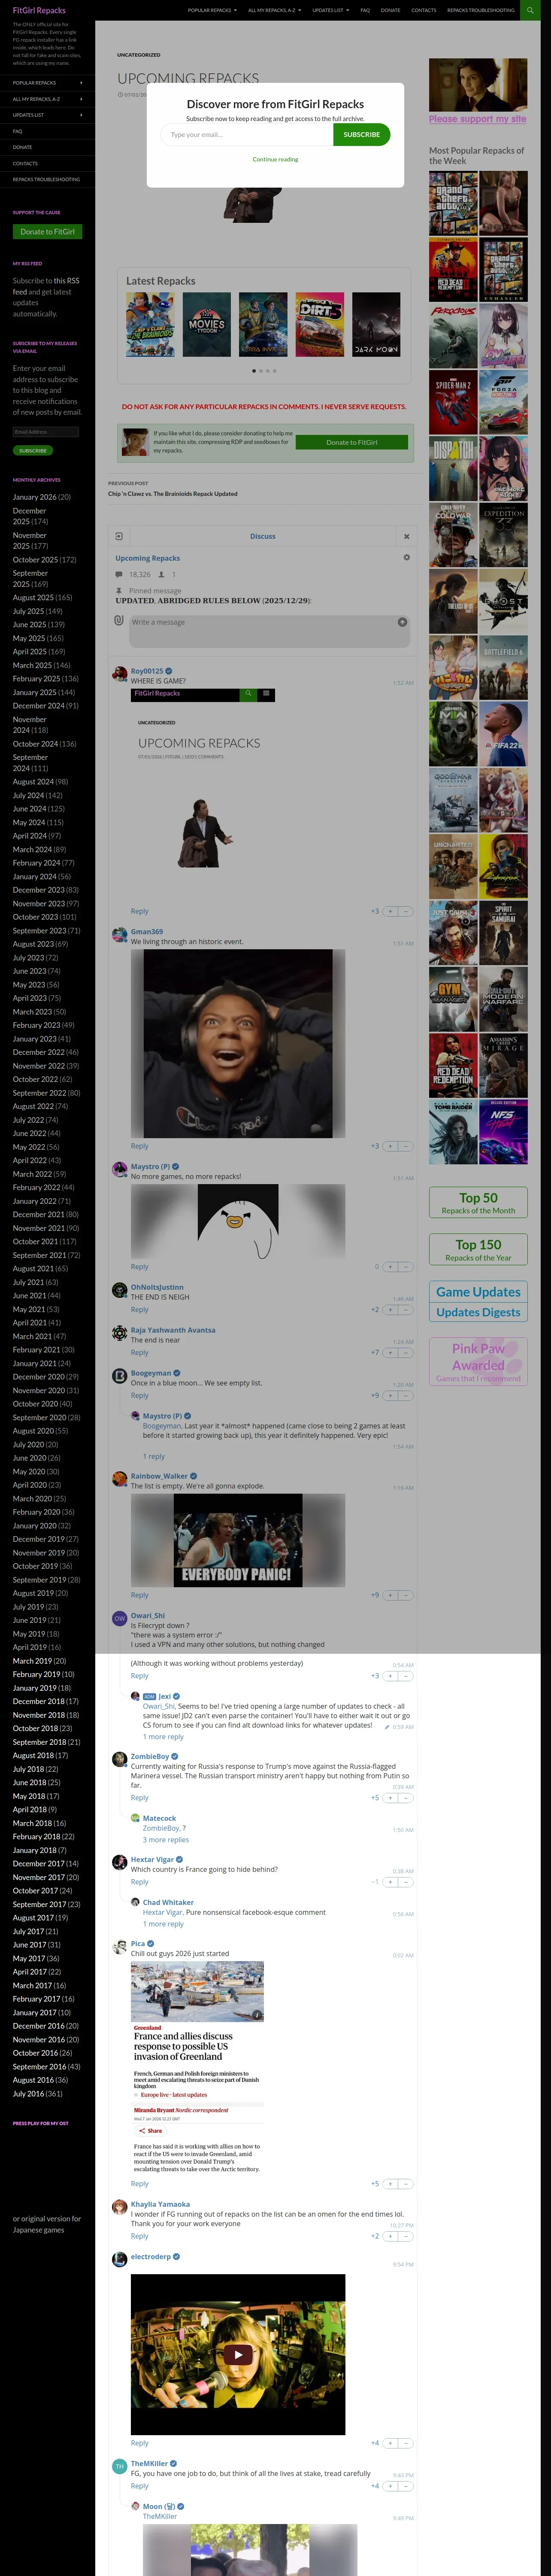Image resolution: width=551 pixels, height=2576 pixels.
Task: Expand UPDATES LIST top navigation dropdown
Action: (x=330, y=10)
